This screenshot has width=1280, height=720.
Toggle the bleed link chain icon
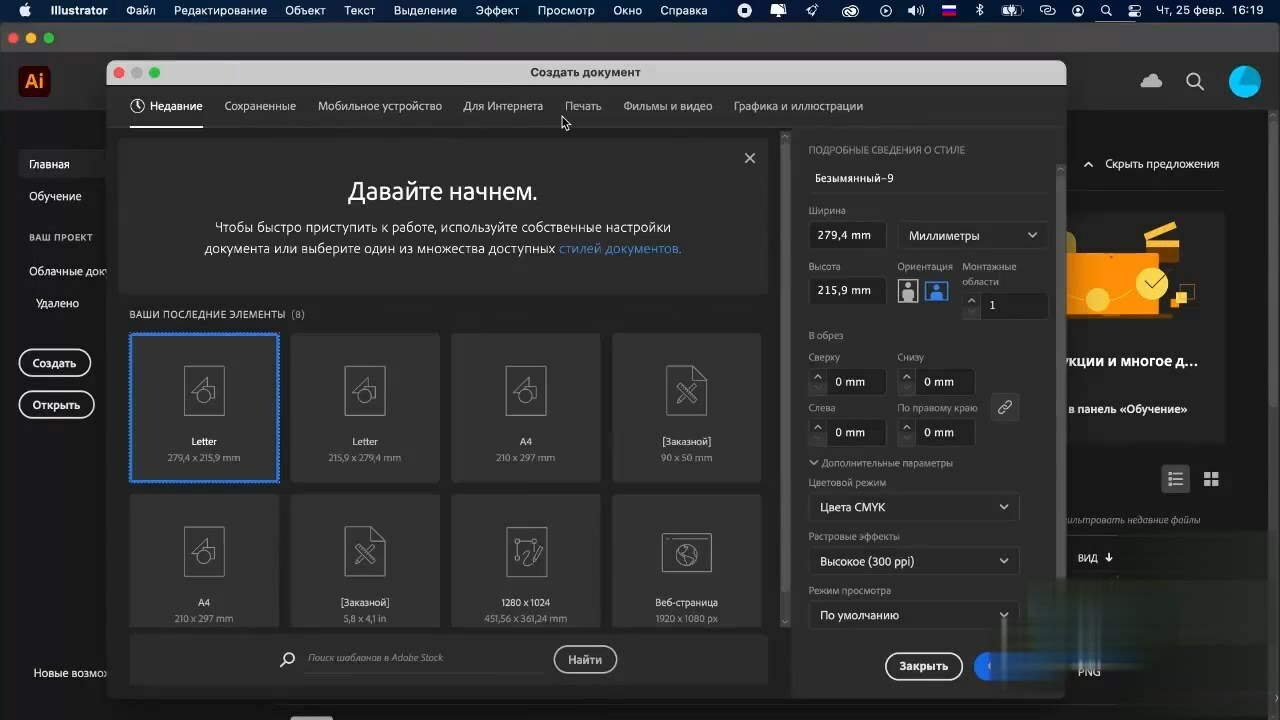pyautogui.click(x=1005, y=407)
